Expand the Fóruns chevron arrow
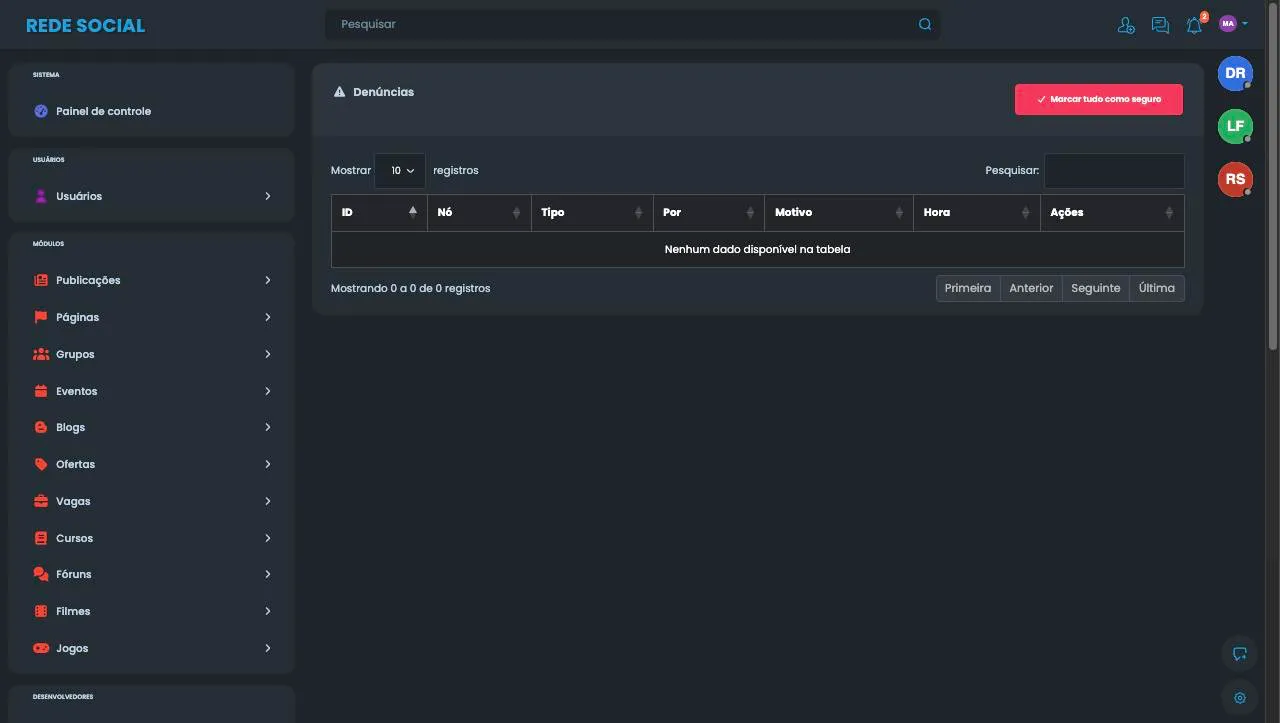1280x723 pixels. (x=268, y=574)
